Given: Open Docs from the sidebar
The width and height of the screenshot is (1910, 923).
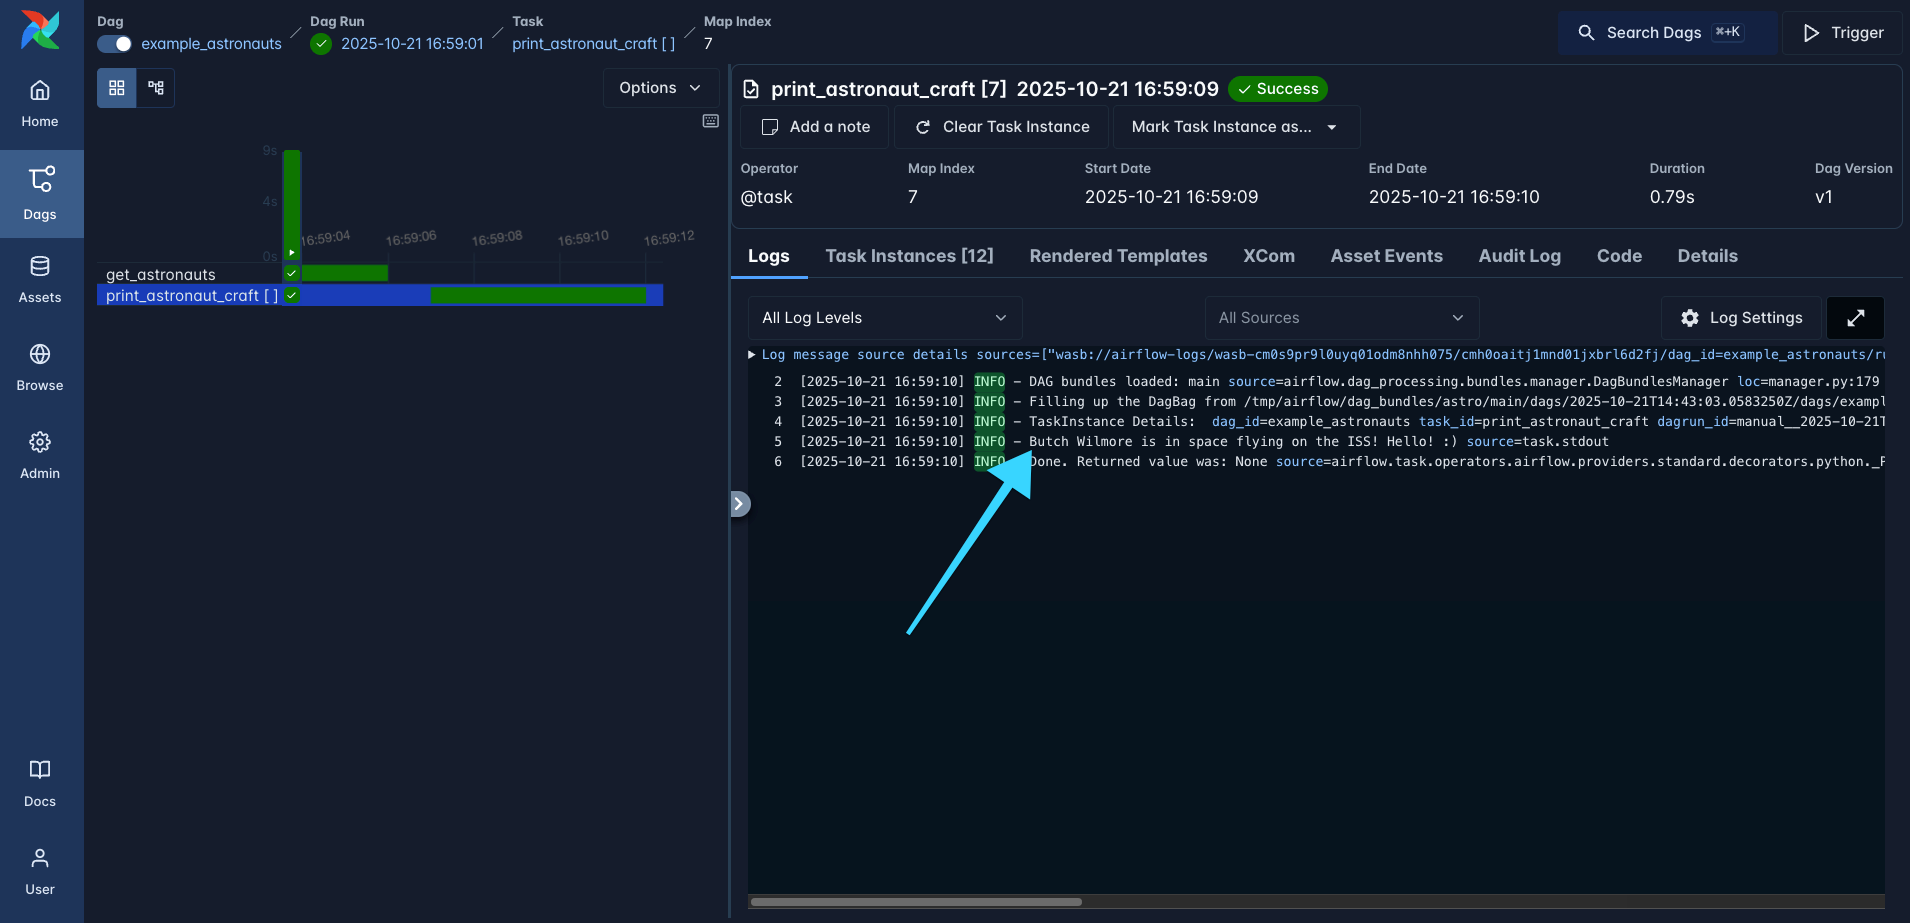Looking at the screenshot, I should tap(39, 782).
